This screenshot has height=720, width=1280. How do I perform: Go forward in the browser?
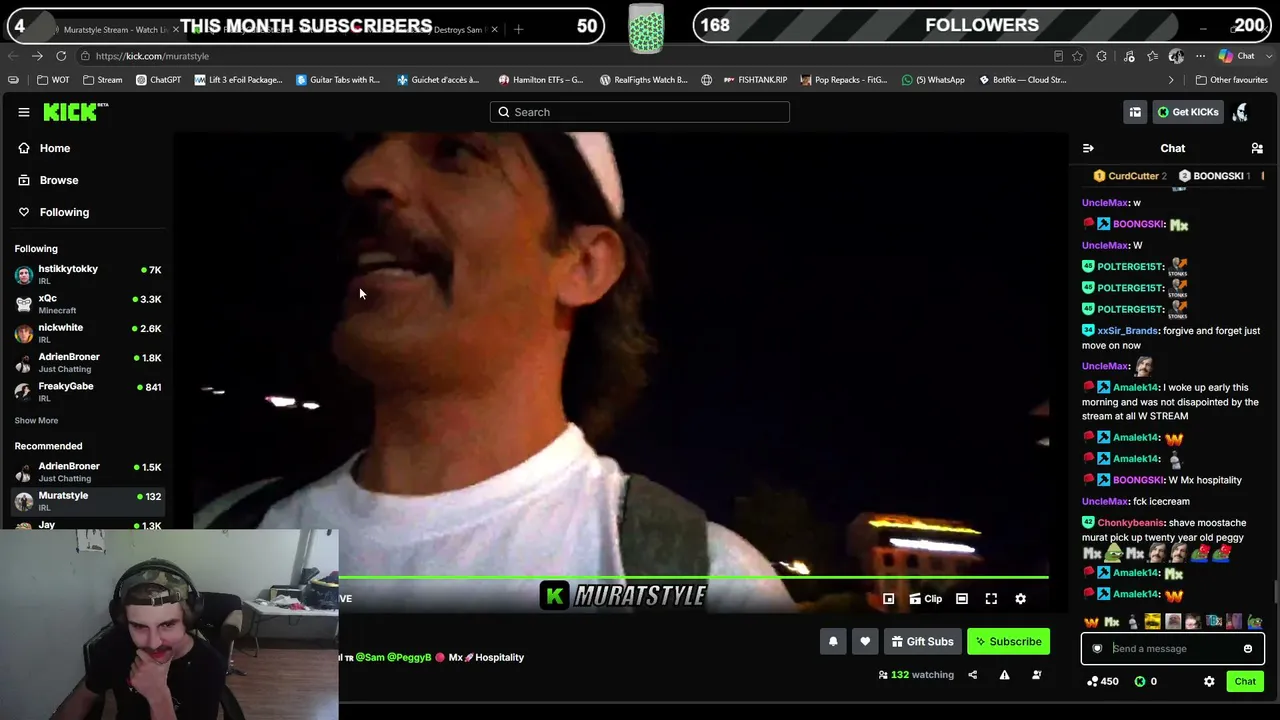(x=37, y=56)
